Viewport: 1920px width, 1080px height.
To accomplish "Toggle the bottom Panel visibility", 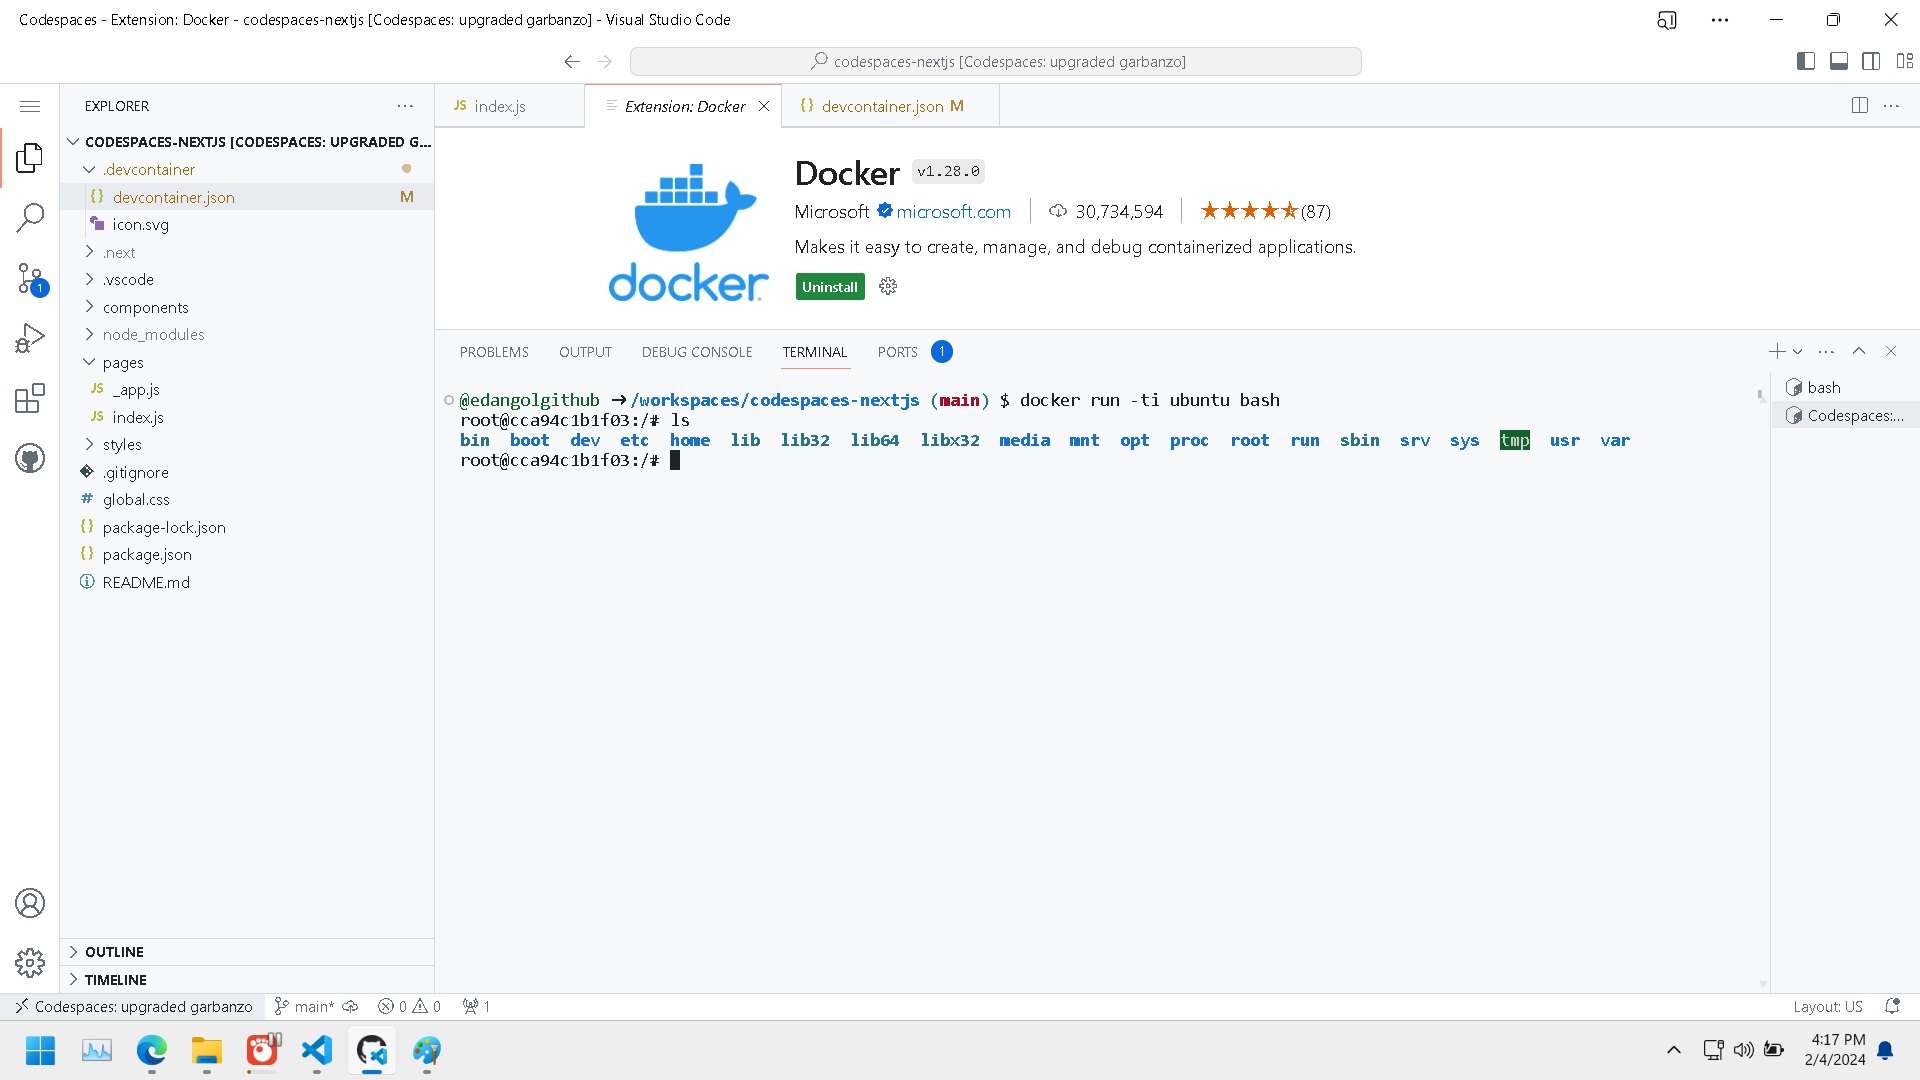I will (x=1839, y=62).
